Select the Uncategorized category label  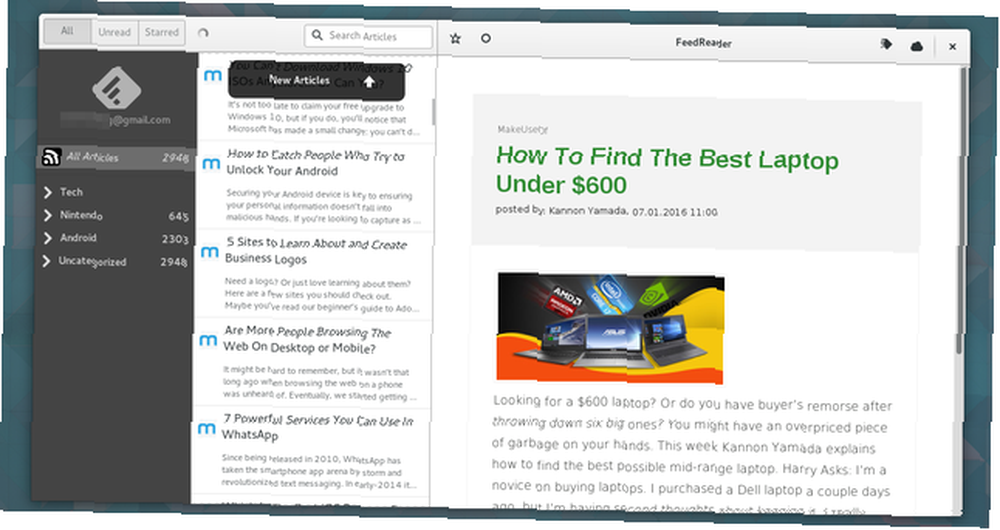point(92,261)
